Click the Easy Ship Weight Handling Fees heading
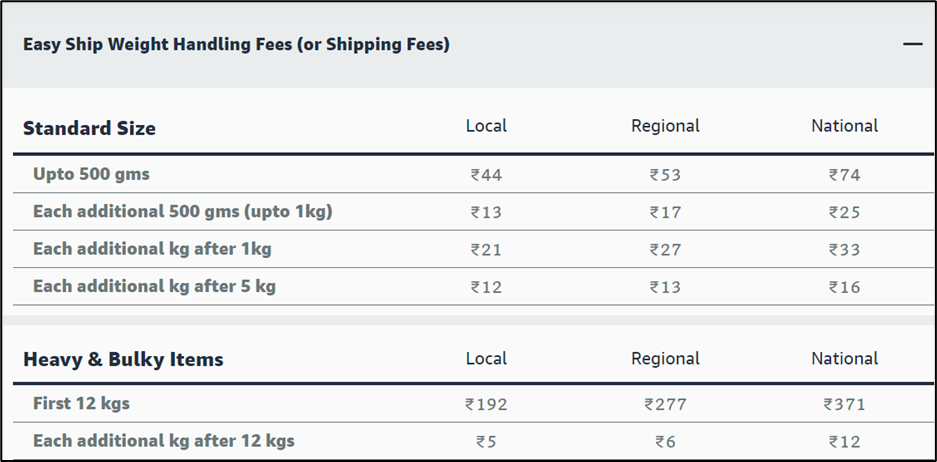The width and height of the screenshot is (937, 462). pyautogui.click(x=236, y=44)
